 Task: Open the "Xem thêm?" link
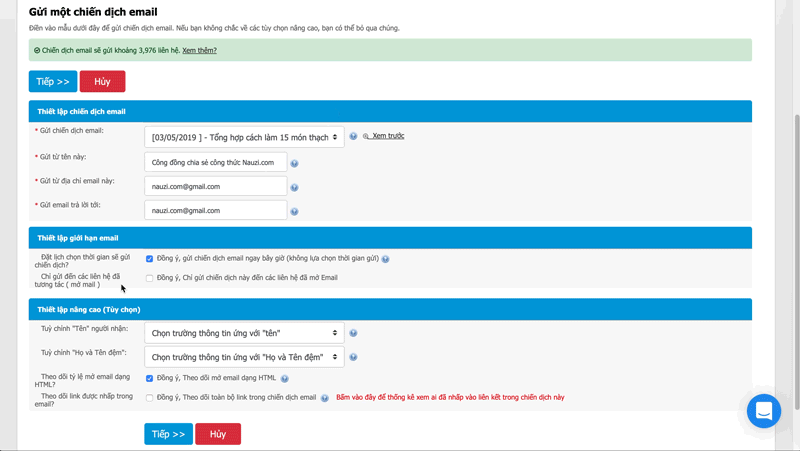199,50
